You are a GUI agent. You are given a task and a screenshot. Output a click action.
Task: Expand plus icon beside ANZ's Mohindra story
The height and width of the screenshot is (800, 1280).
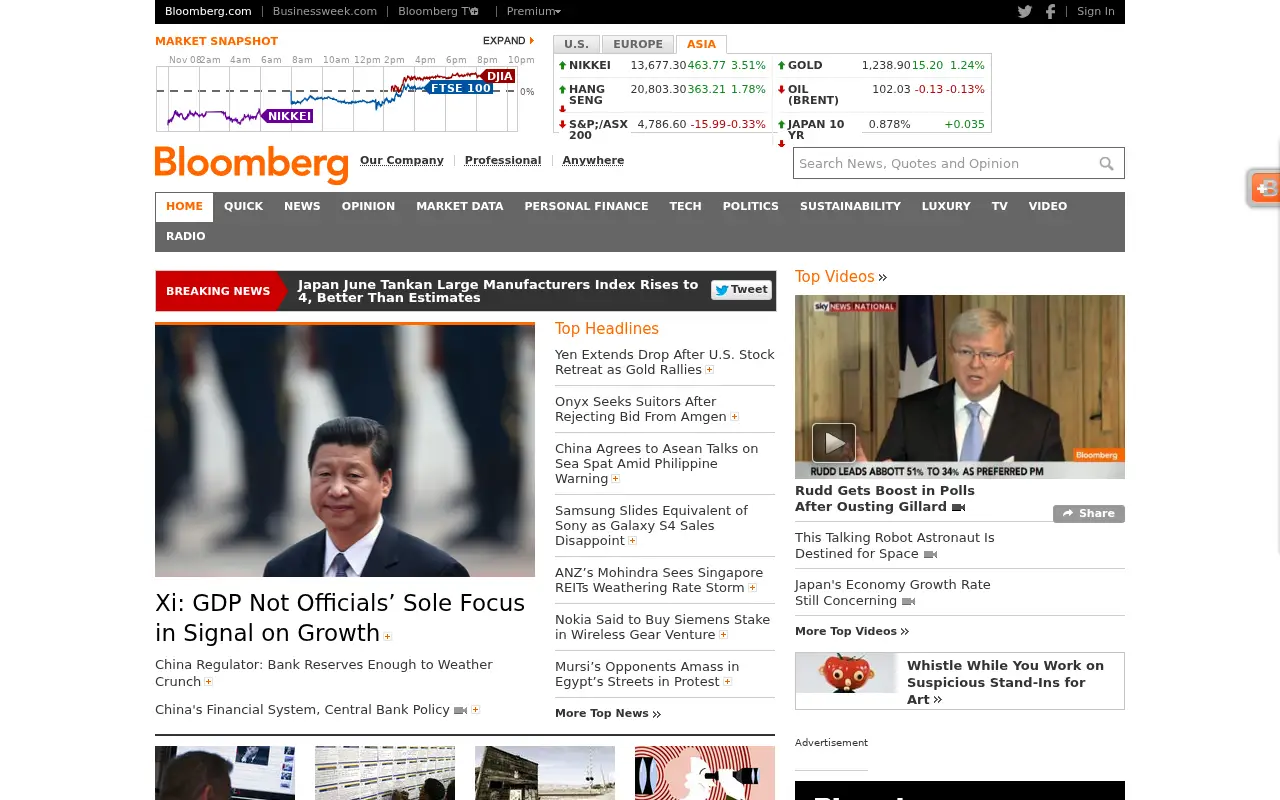click(x=753, y=588)
